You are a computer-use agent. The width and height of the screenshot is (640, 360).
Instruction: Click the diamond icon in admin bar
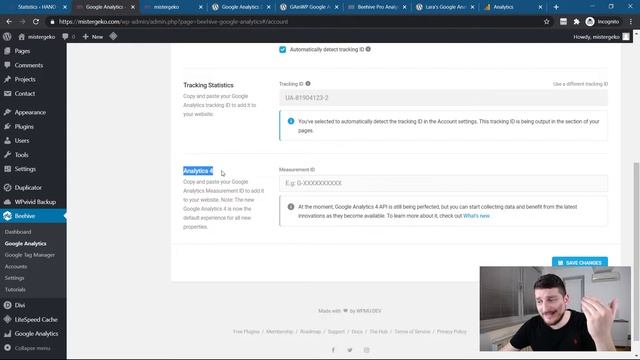(113, 36)
